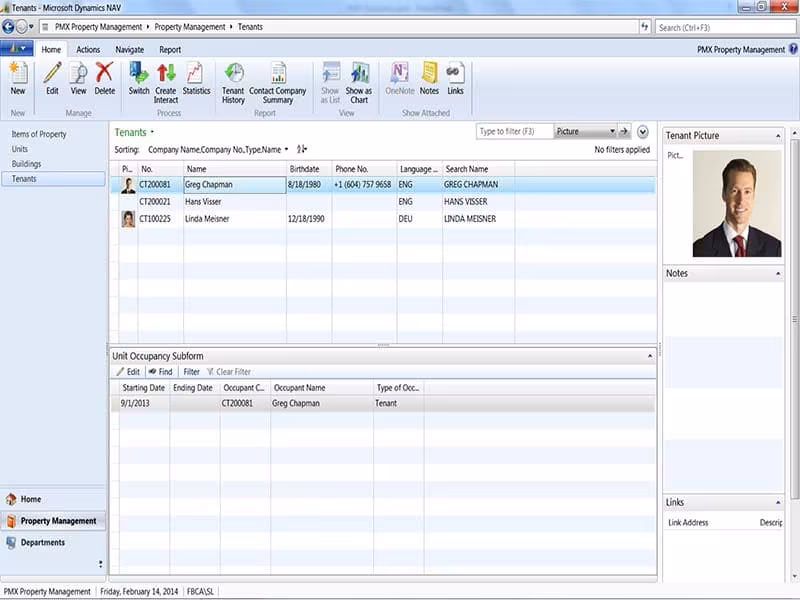This screenshot has width=800, height=600.
Task: Open the Dynamics NAV application menu dropdown
Action: tap(17, 48)
